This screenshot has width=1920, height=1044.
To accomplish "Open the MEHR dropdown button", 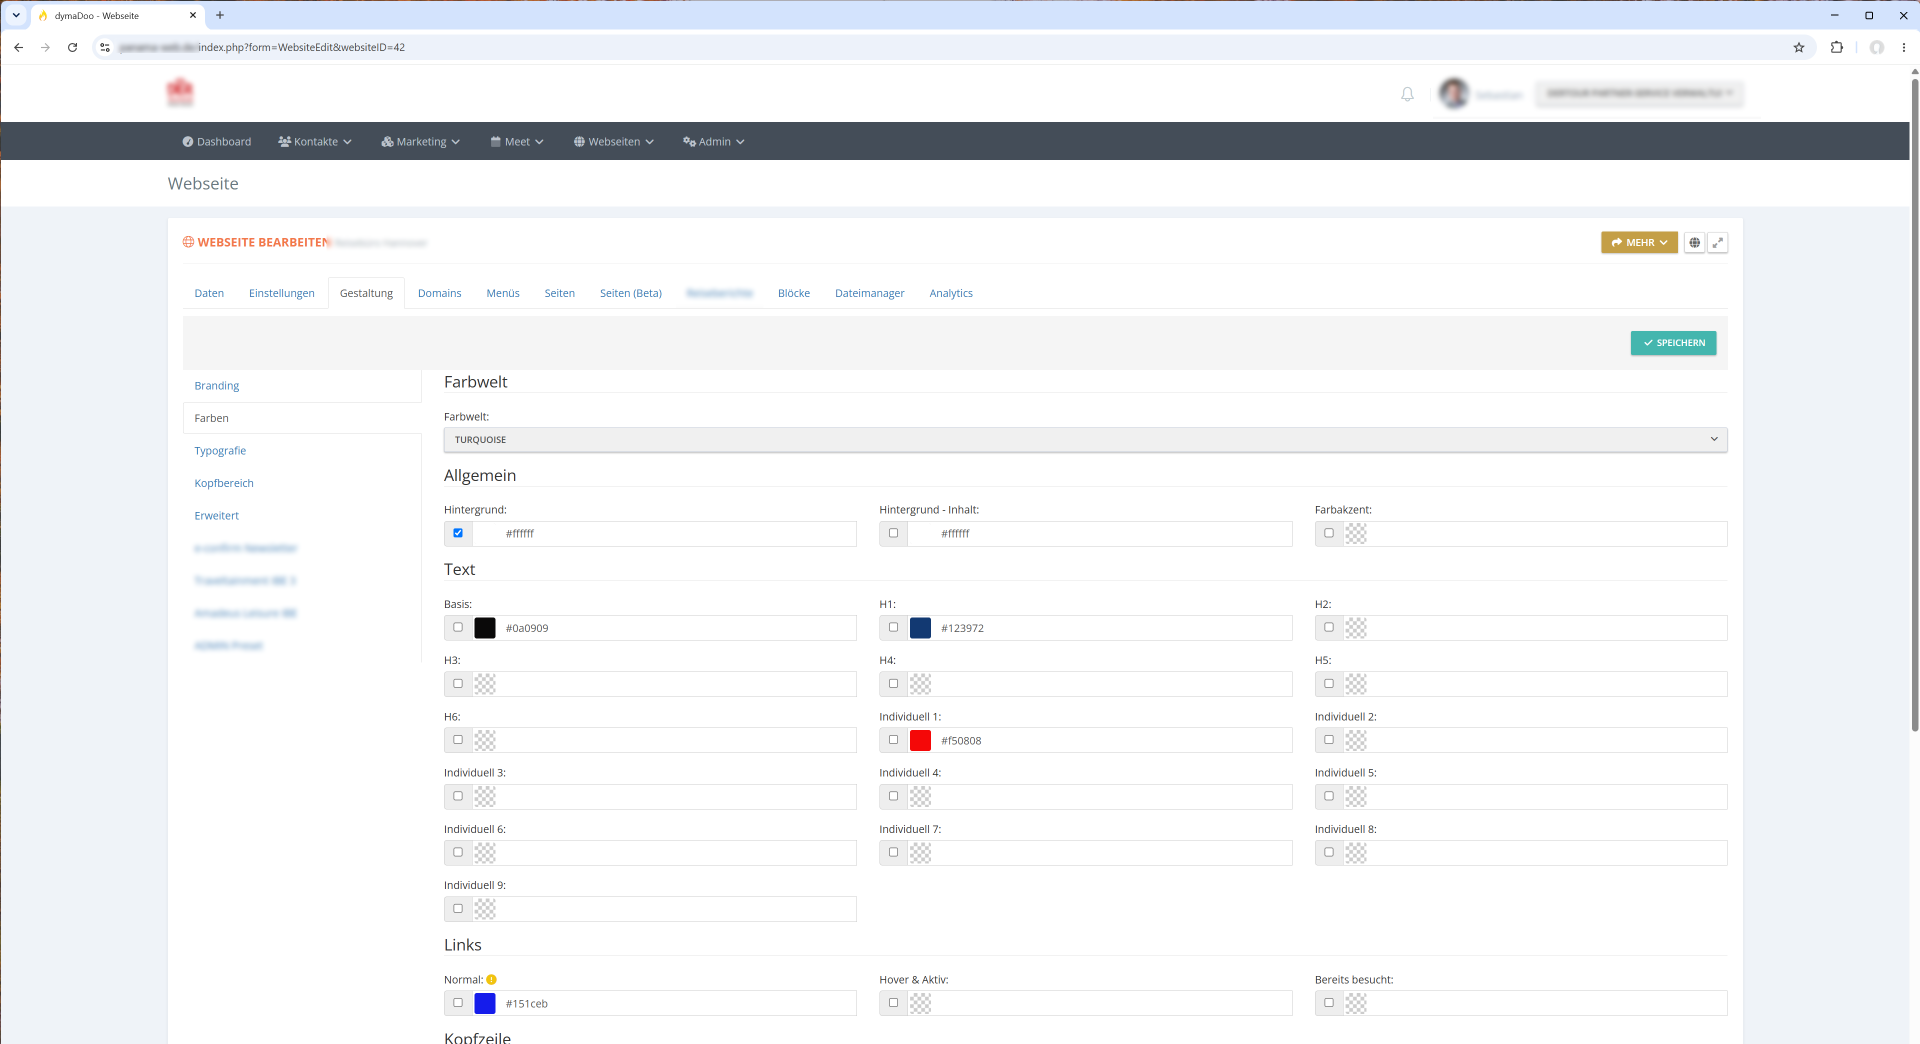I will [x=1639, y=243].
